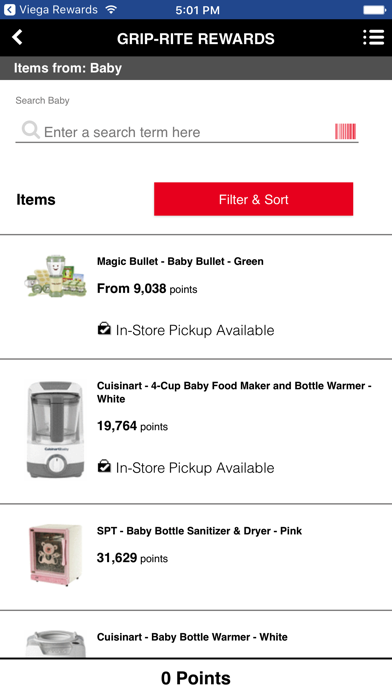Tap the Cuisinart food maker pickup bag icon
The width and height of the screenshot is (392, 696).
(x=104, y=467)
